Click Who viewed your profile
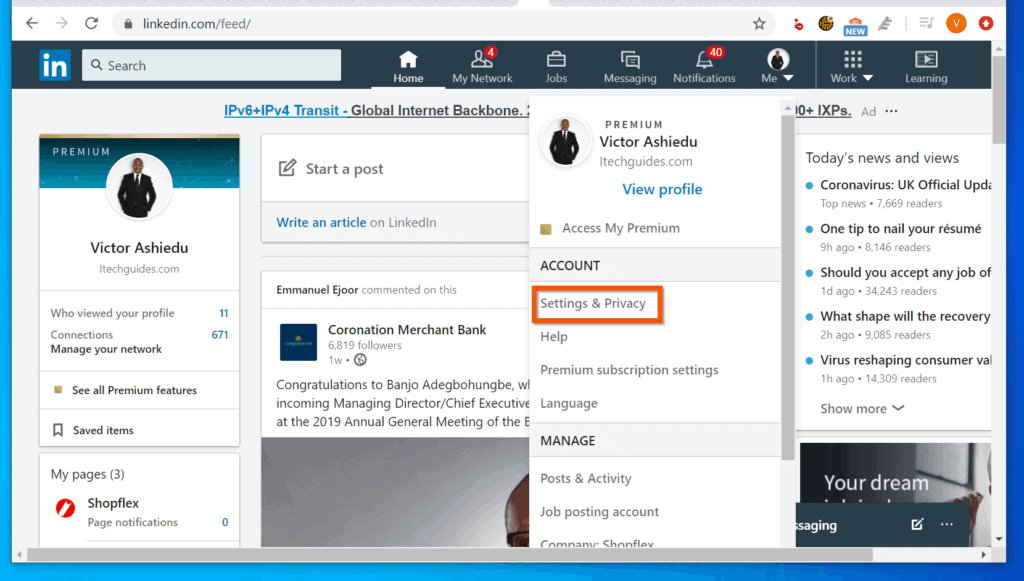This screenshot has width=1024, height=581. pyautogui.click(x=112, y=313)
